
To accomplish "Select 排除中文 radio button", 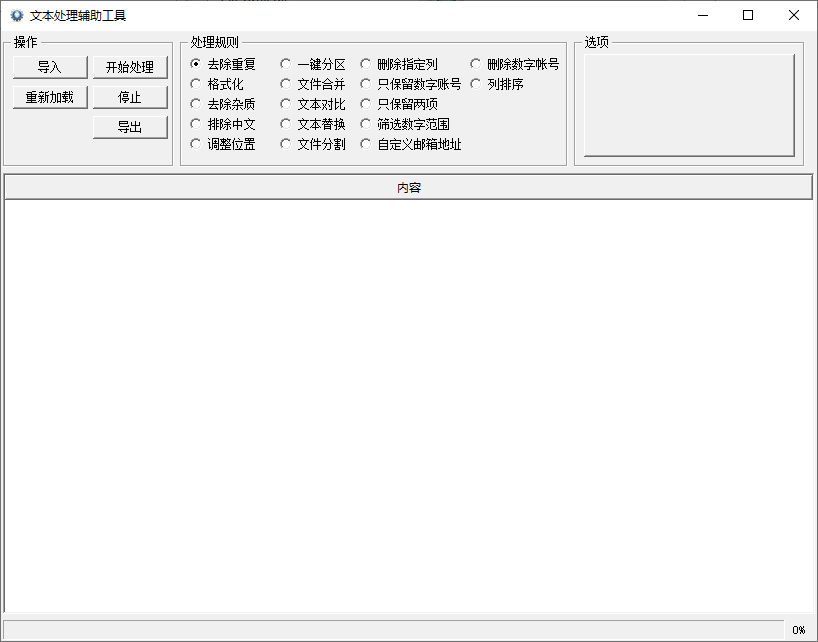I will click(x=223, y=124).
